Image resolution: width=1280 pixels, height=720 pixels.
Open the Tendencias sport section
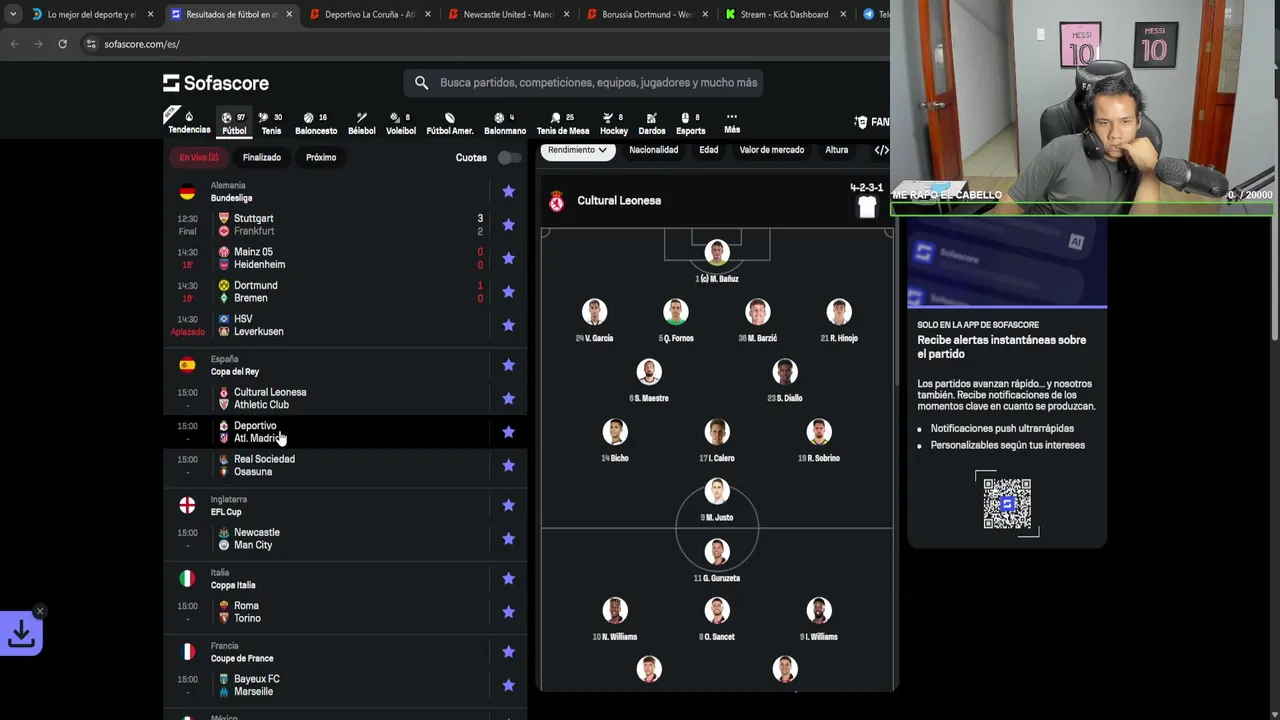pyautogui.click(x=189, y=123)
